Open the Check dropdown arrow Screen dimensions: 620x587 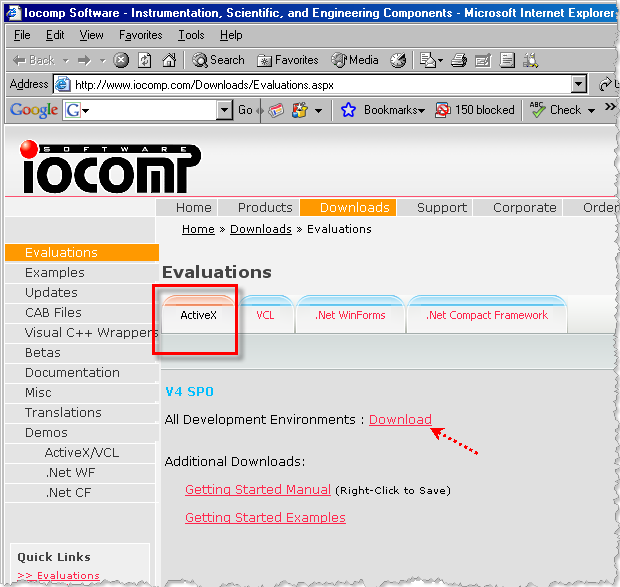click(x=592, y=111)
